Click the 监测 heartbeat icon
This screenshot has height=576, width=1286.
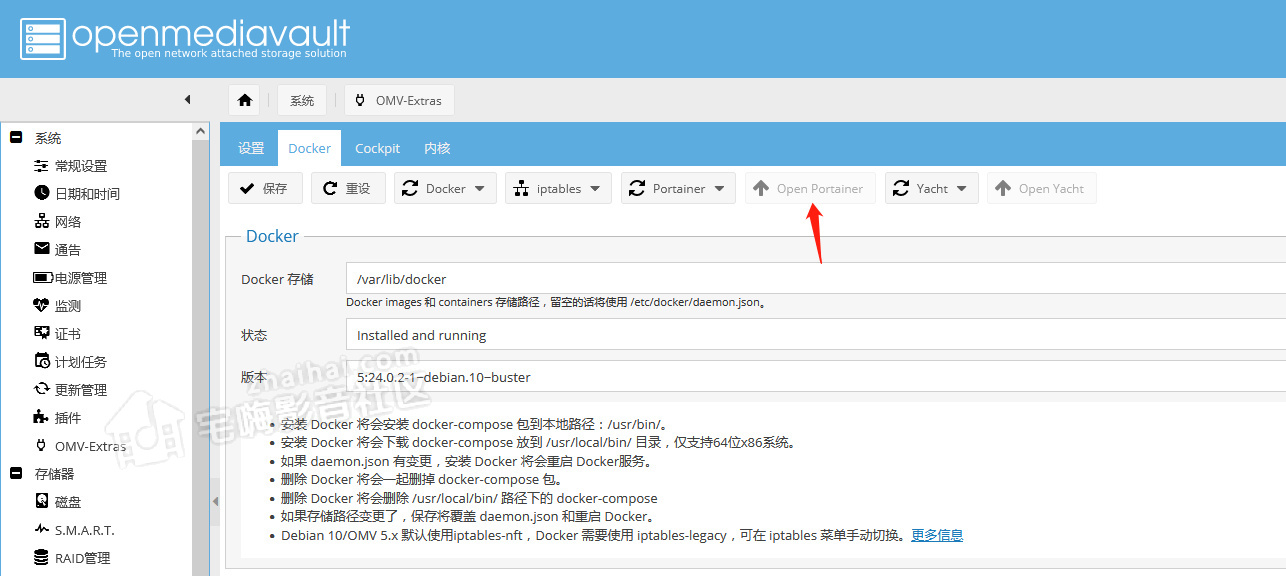pyautogui.click(x=41, y=305)
